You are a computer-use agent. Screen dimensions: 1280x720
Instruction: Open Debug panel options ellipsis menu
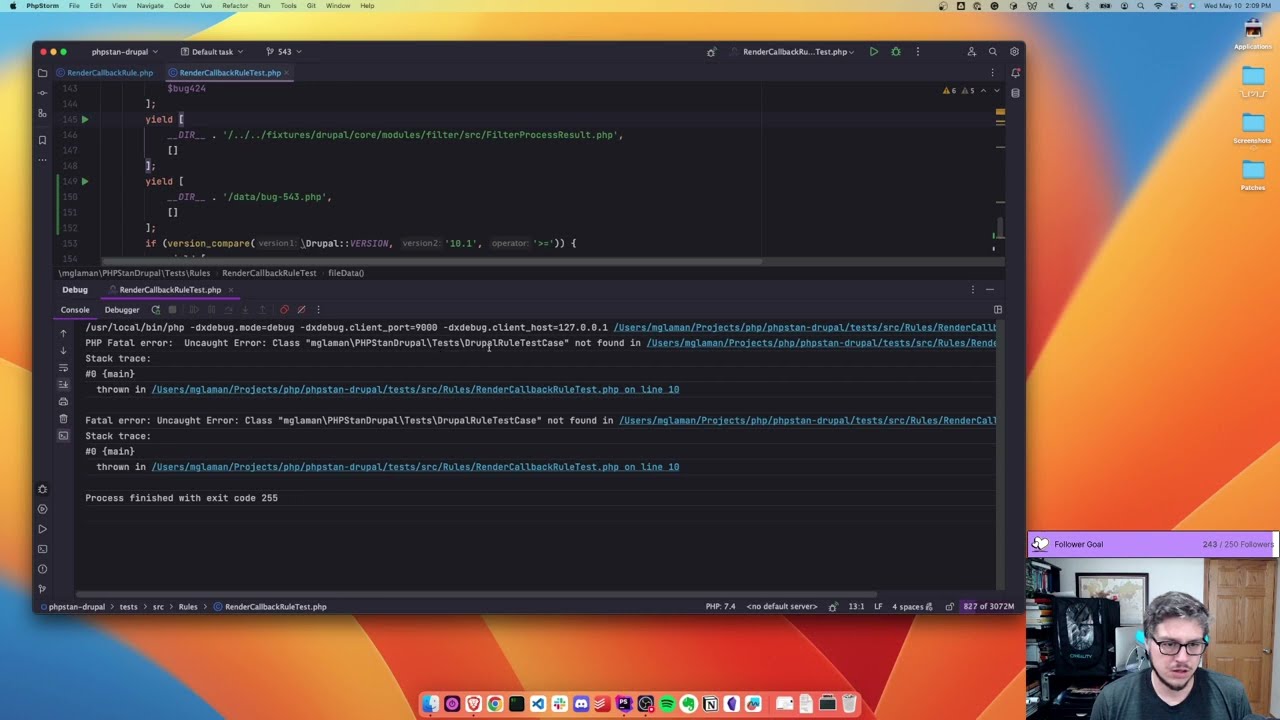click(x=972, y=290)
